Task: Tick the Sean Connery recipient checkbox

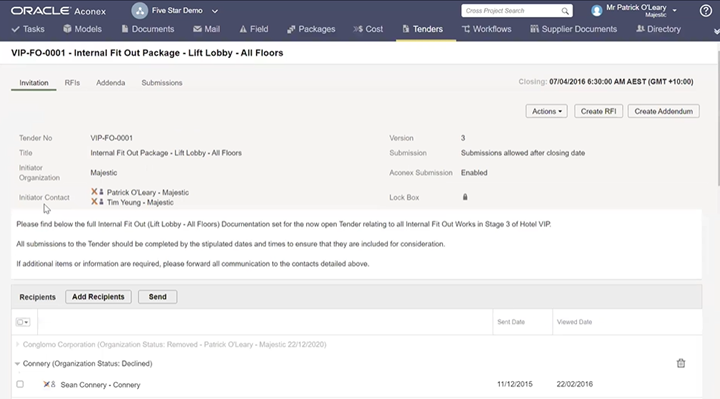Action: [x=20, y=384]
